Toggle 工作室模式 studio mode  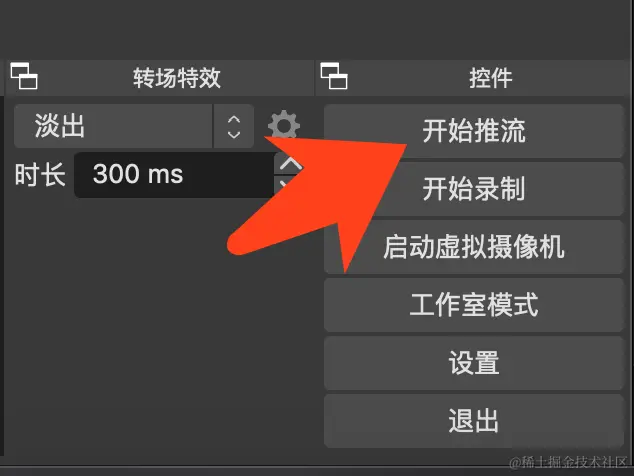tap(473, 305)
